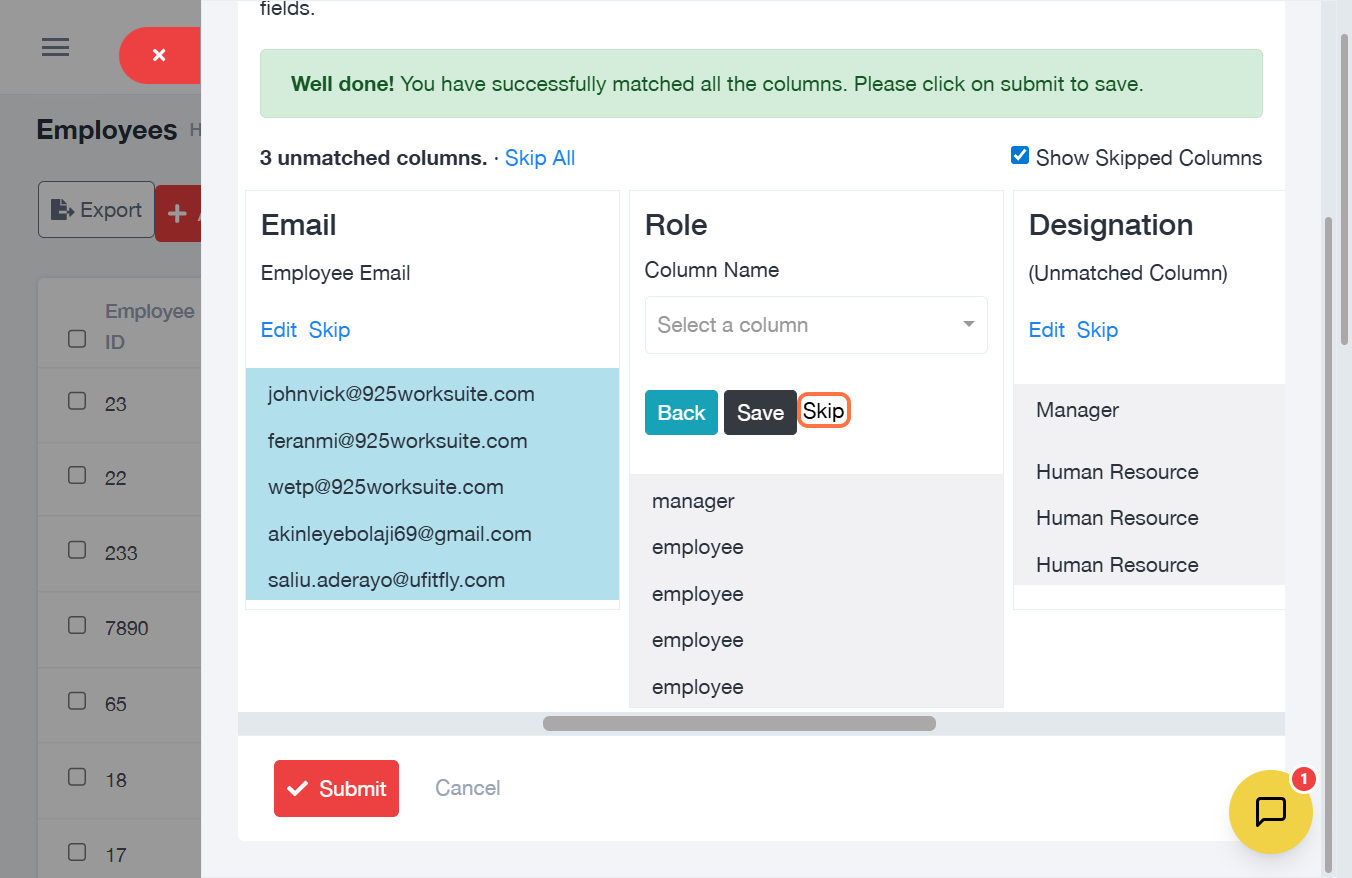Click Cancel next to Submit
This screenshot has width=1352, height=878.
467,788
